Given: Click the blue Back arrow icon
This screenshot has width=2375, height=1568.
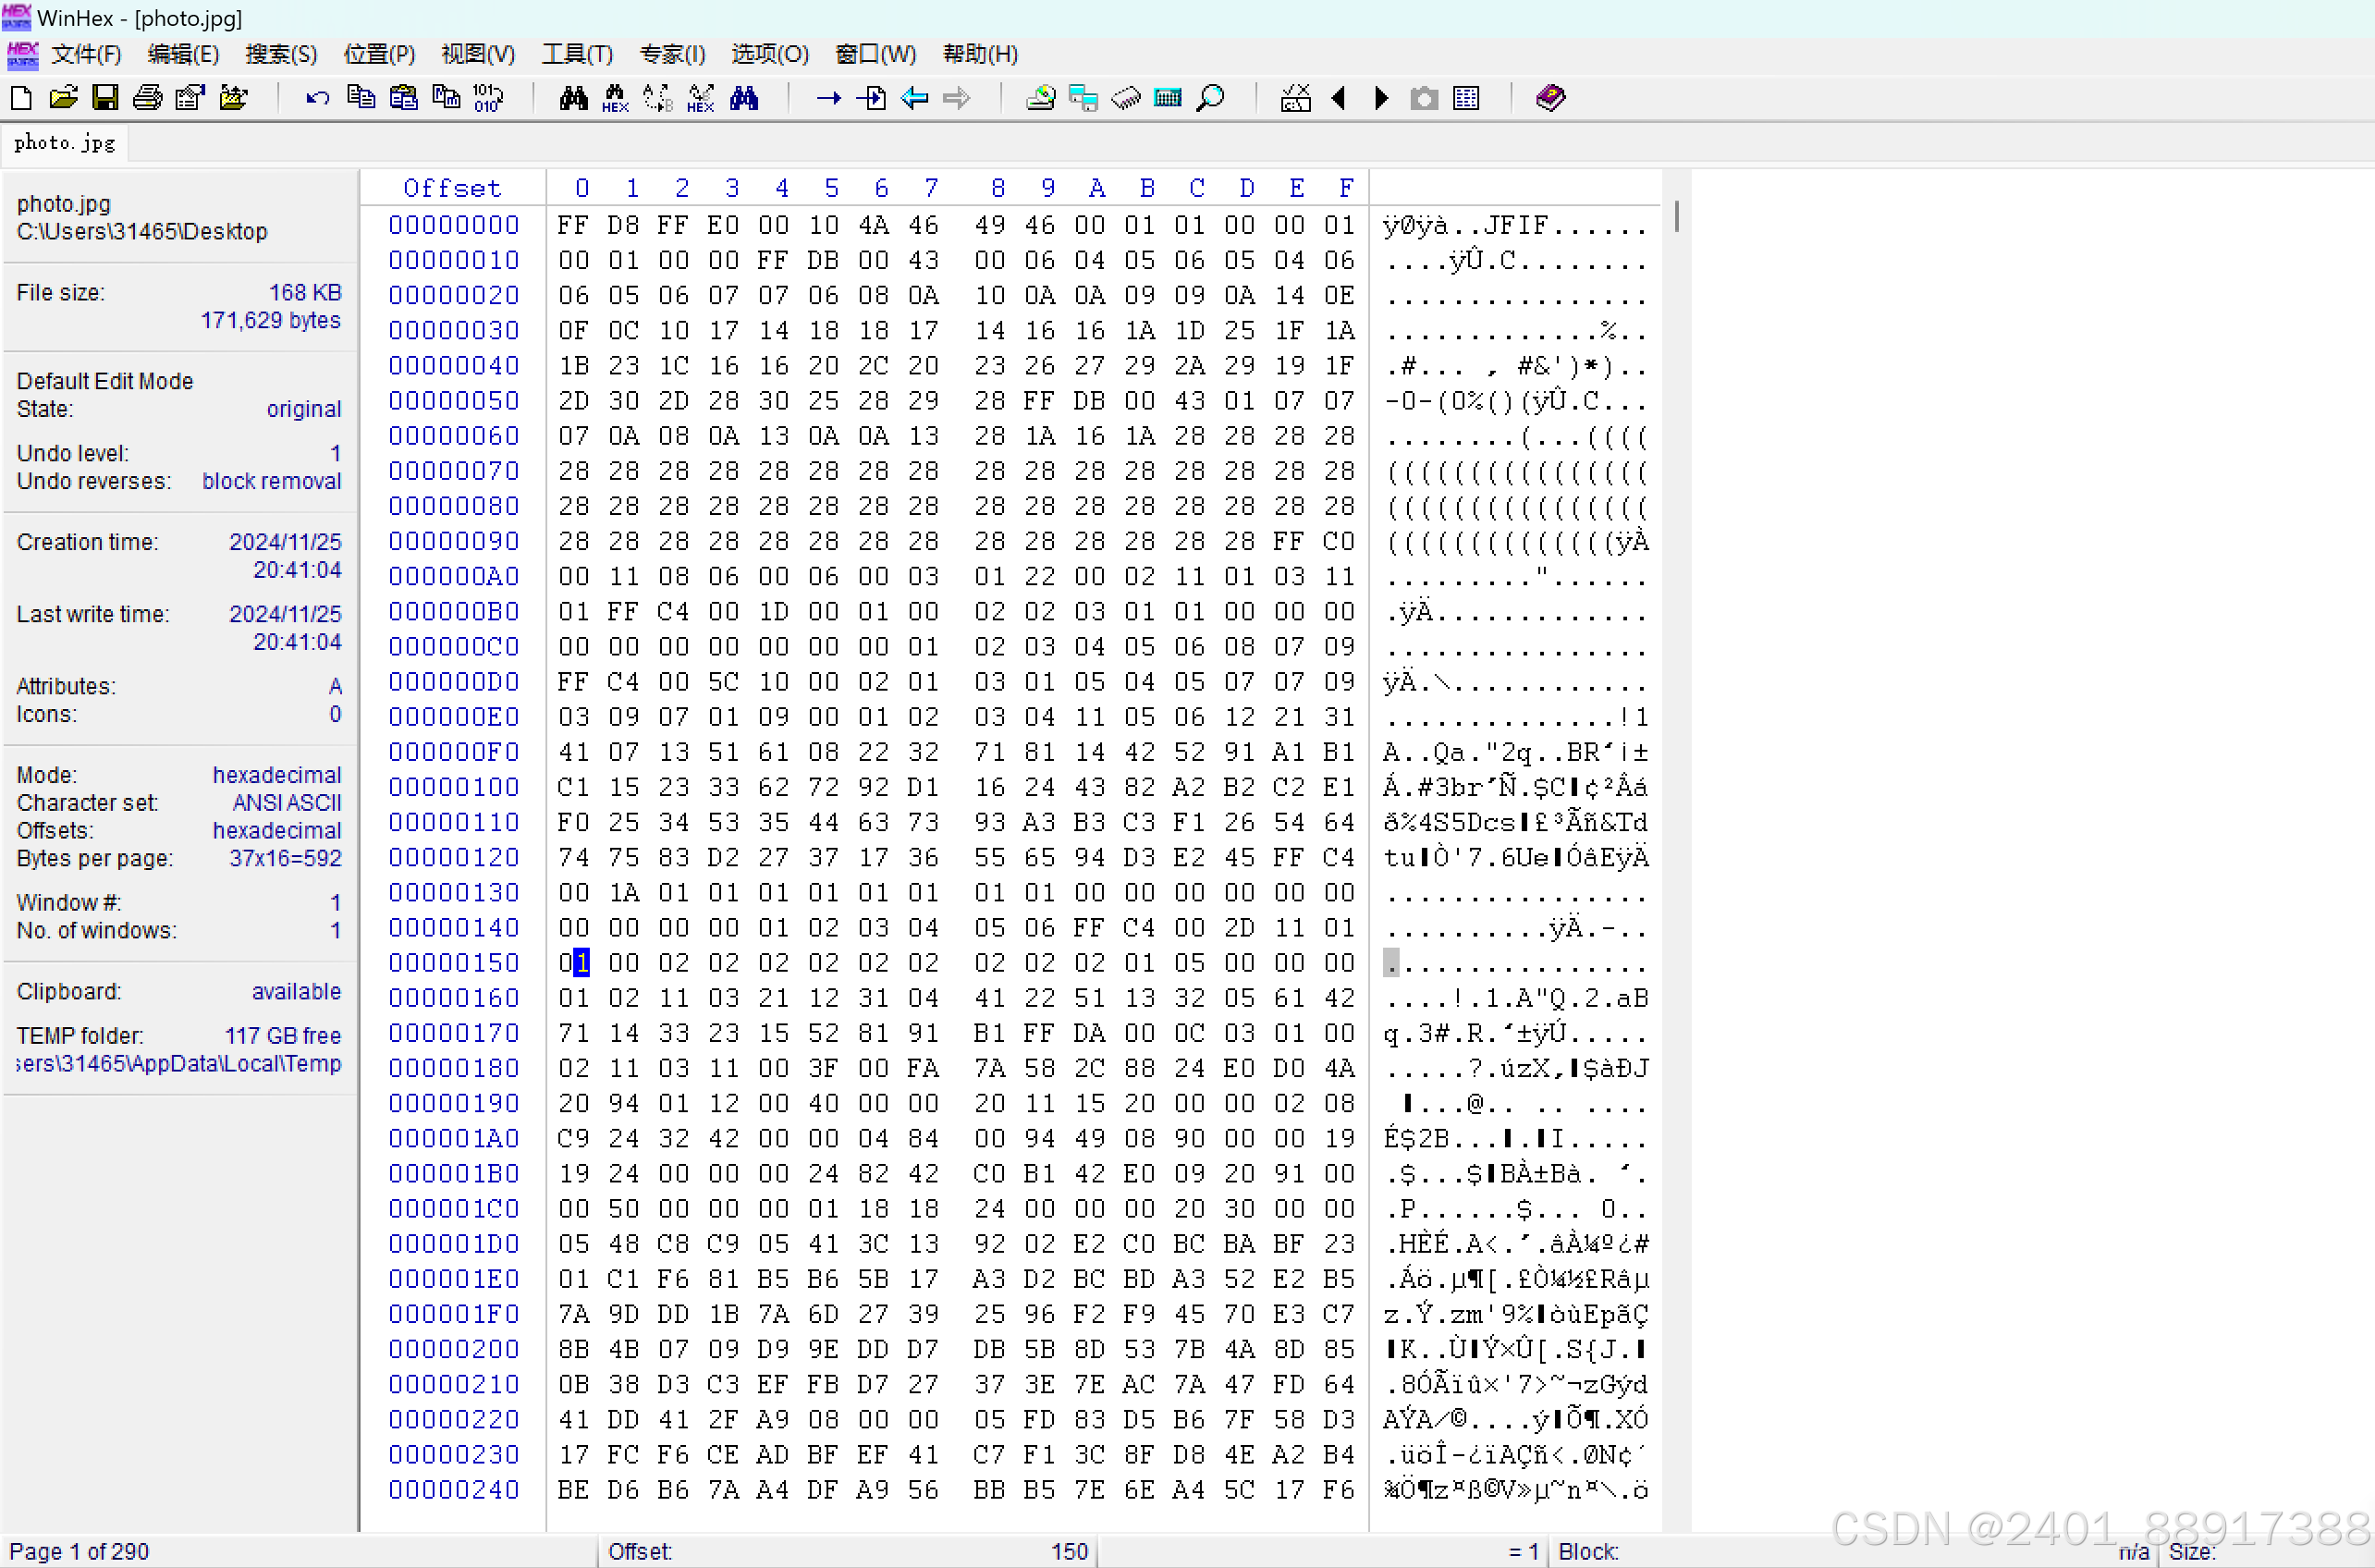Looking at the screenshot, I should click(914, 98).
